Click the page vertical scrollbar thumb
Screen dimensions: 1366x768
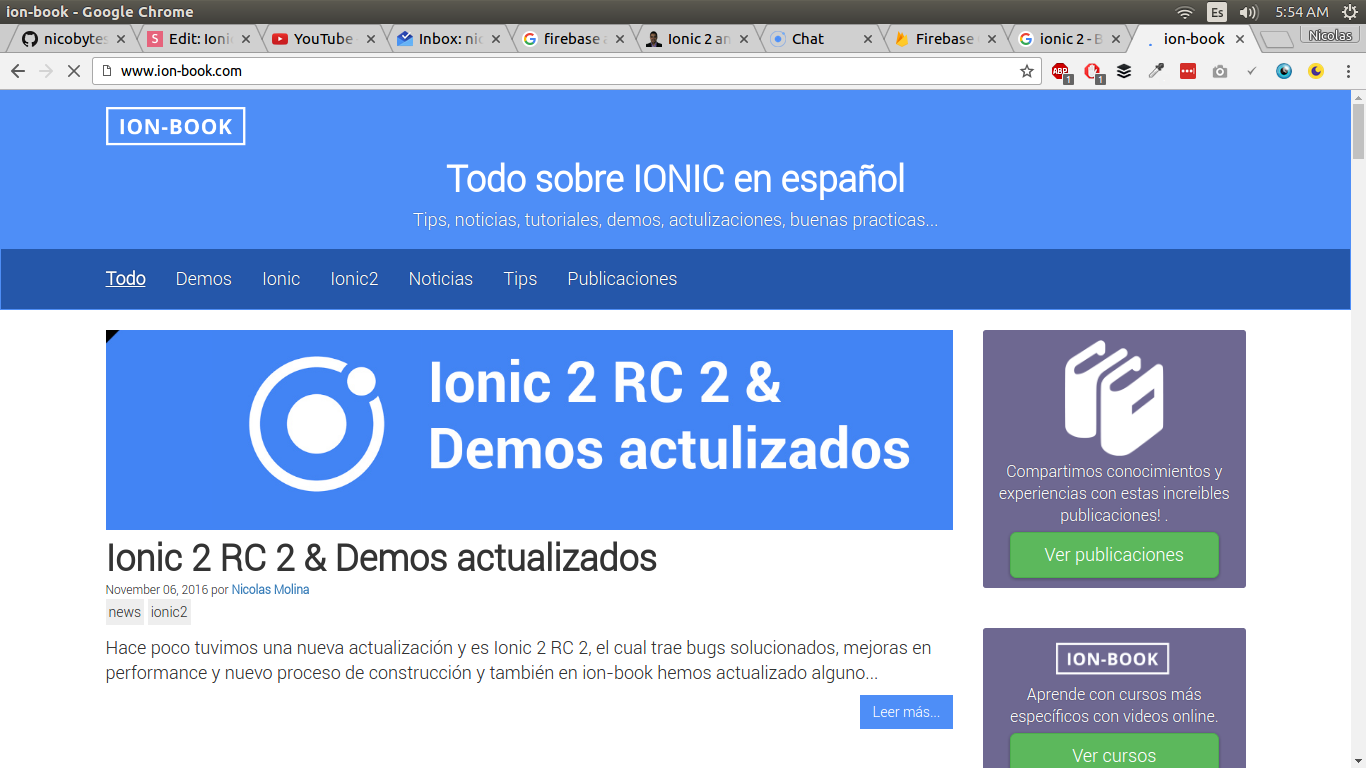pyautogui.click(x=1358, y=130)
